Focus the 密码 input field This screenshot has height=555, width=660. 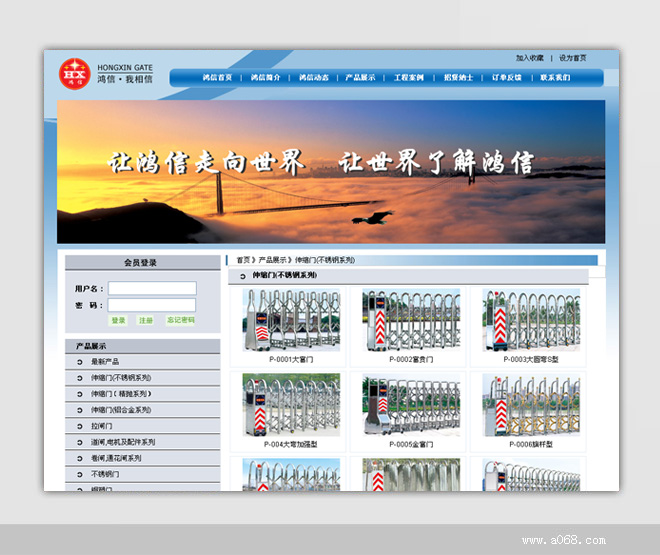[x=152, y=305]
